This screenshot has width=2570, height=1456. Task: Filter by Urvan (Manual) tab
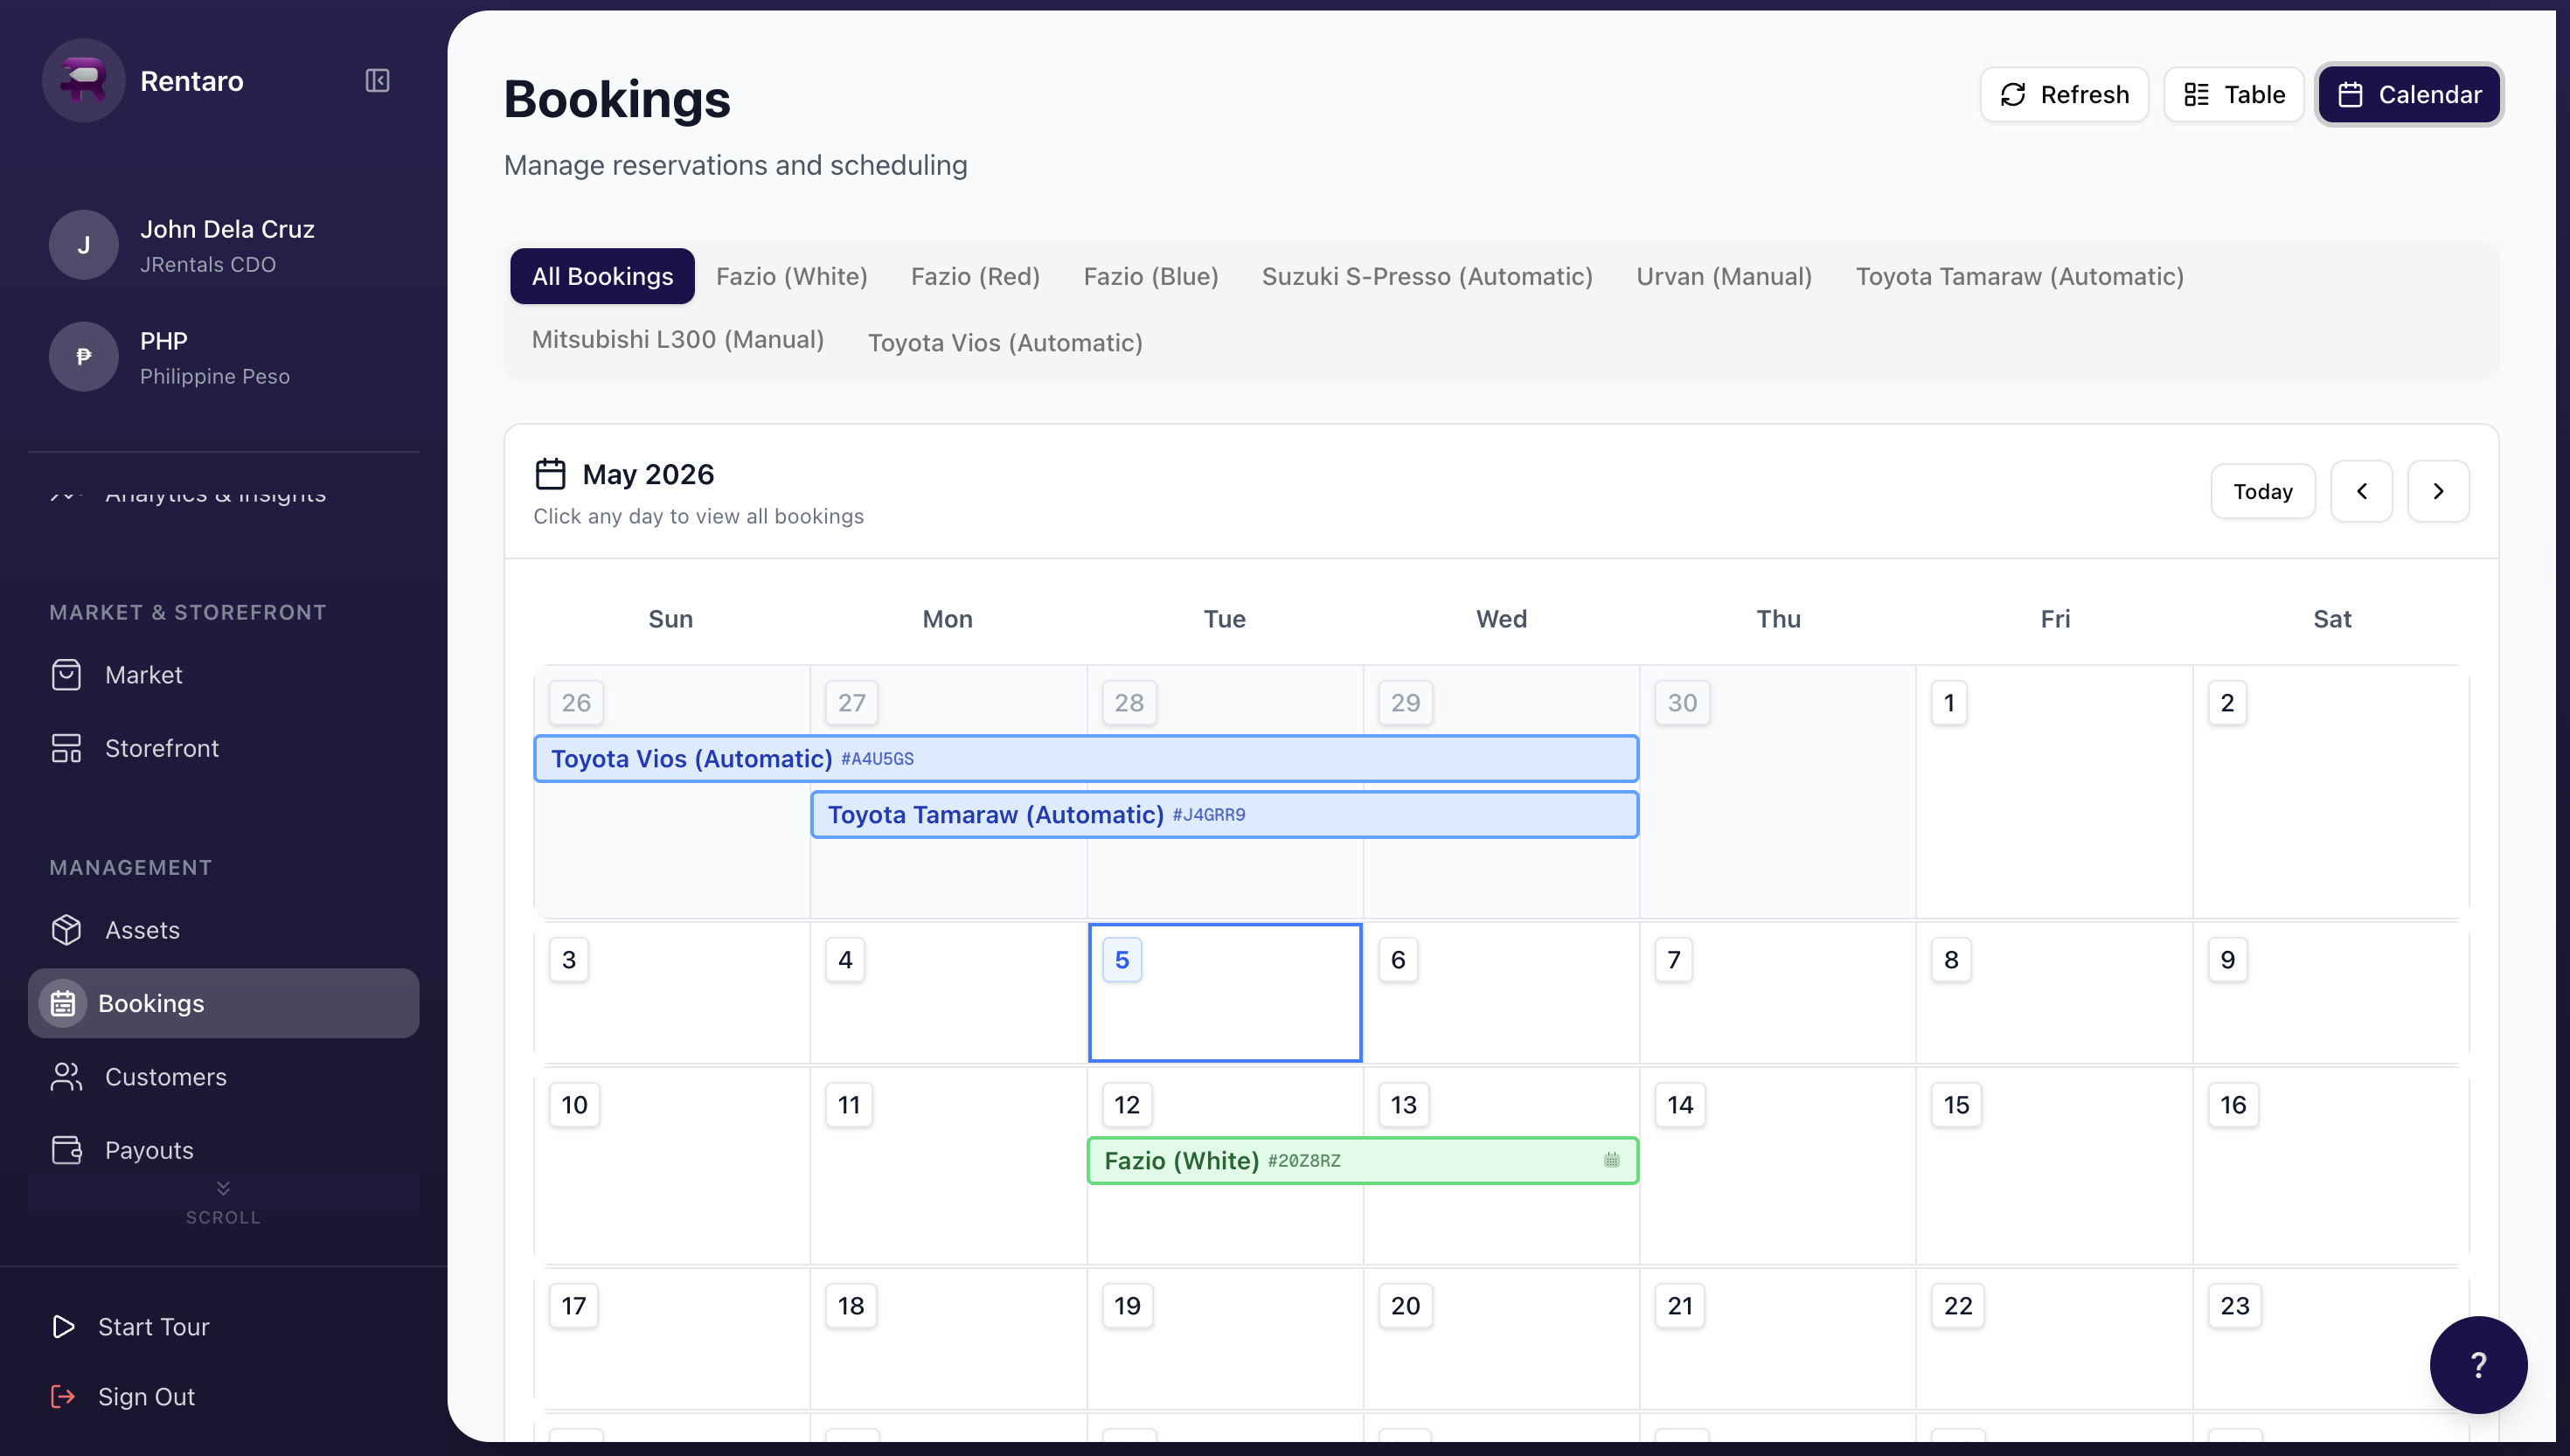[x=1724, y=276]
